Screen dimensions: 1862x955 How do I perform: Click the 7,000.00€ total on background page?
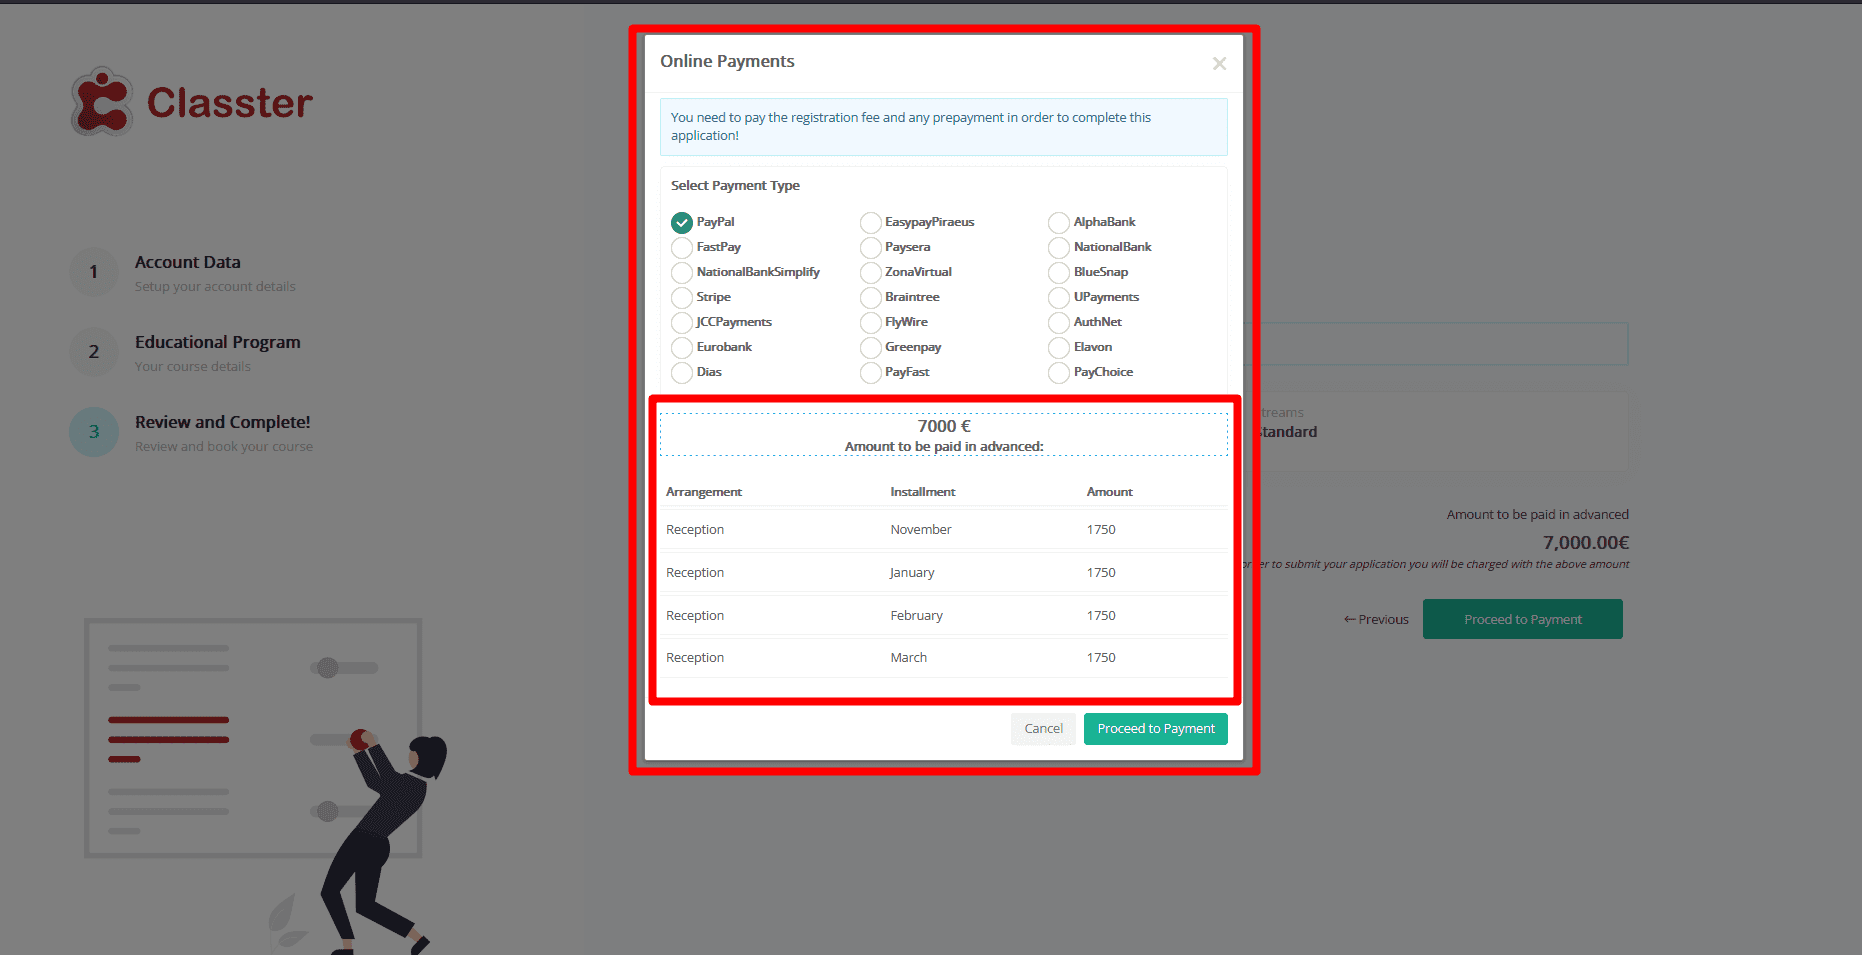coord(1585,543)
